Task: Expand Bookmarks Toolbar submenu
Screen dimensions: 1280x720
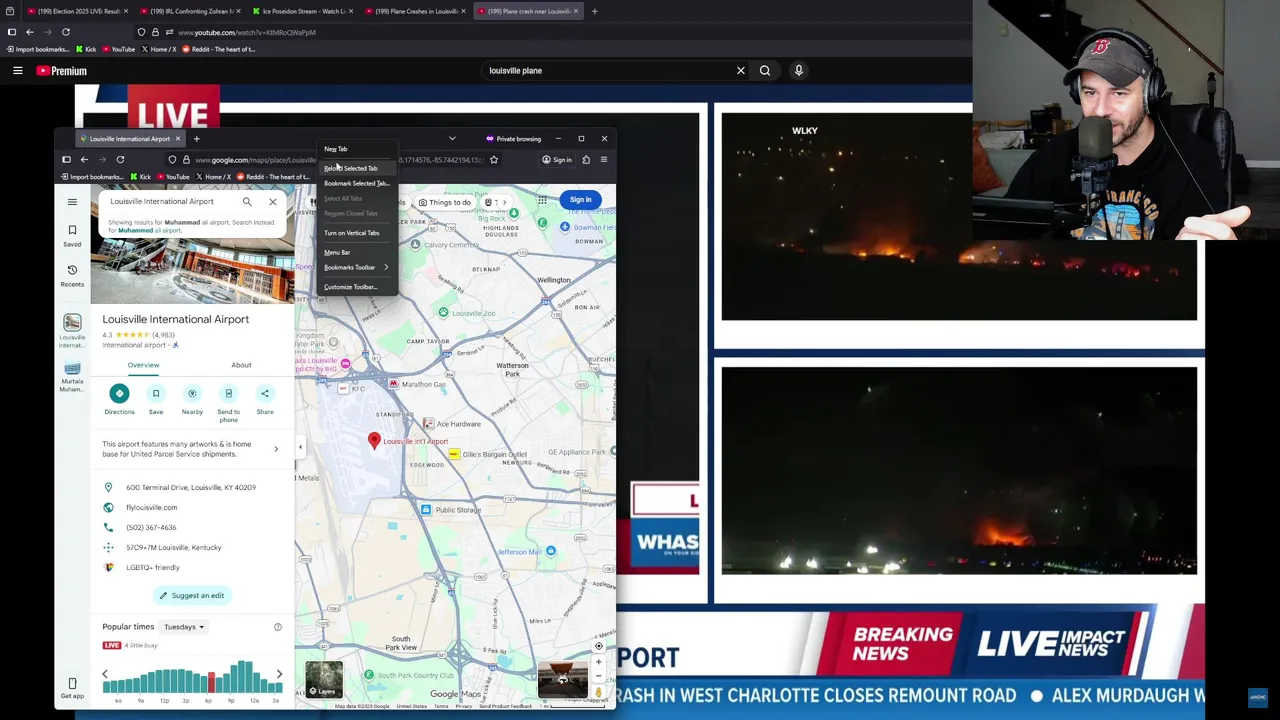Action: 358,267
